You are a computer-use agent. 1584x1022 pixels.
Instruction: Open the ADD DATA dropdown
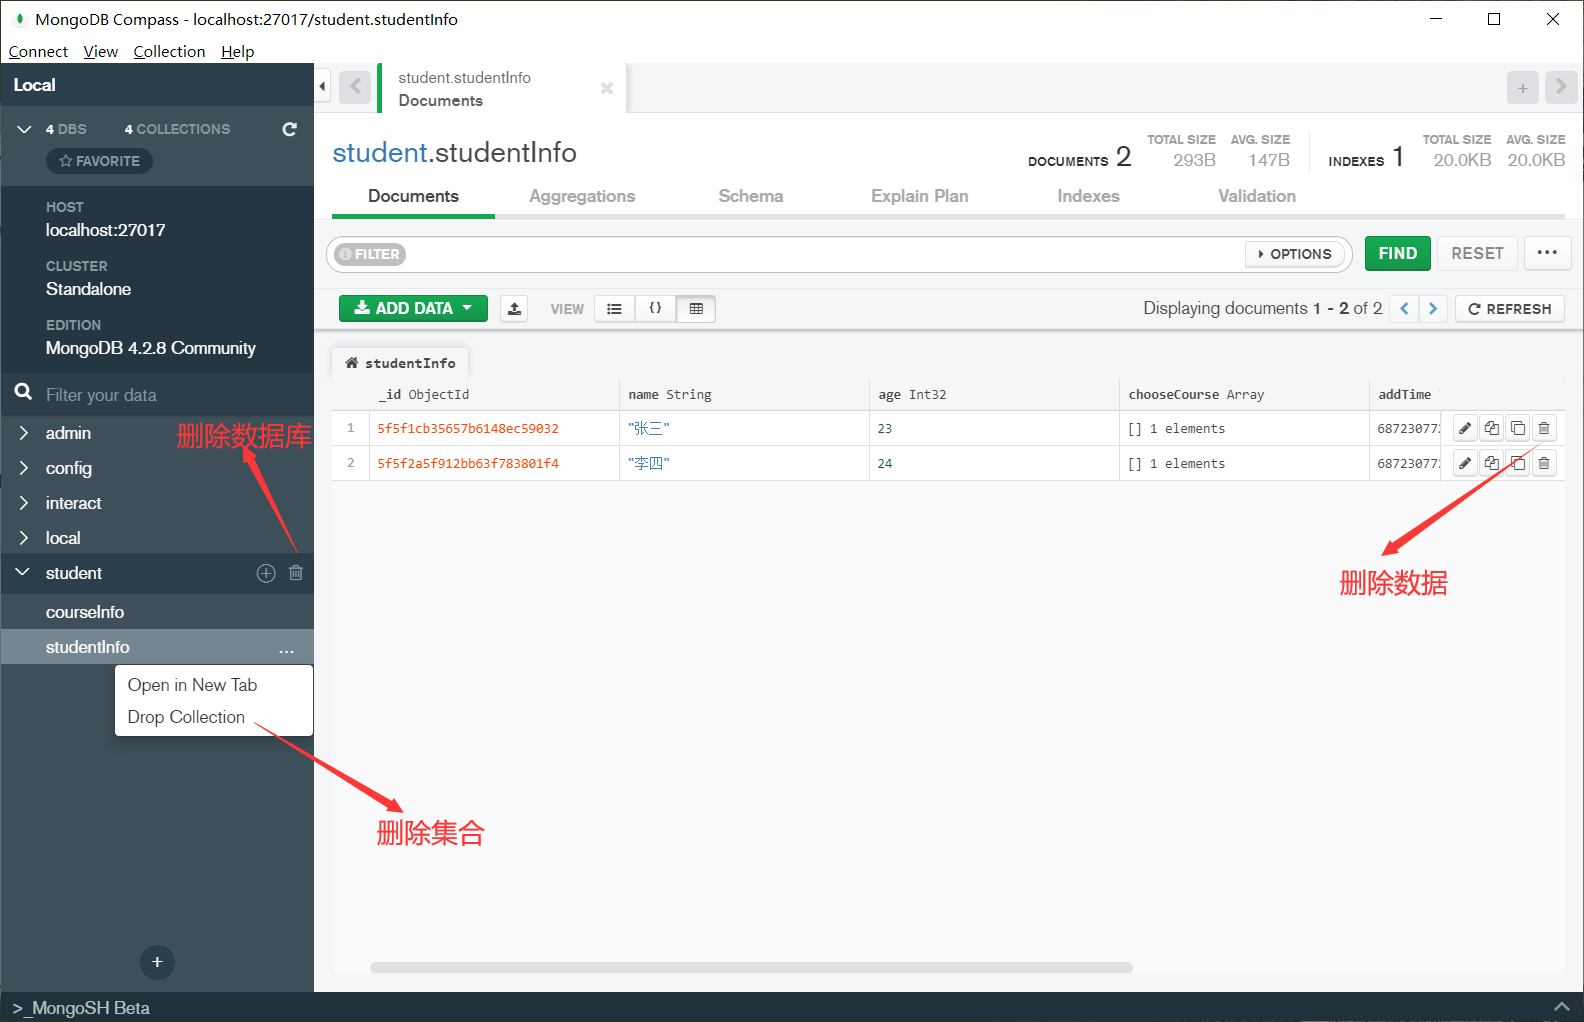(413, 309)
